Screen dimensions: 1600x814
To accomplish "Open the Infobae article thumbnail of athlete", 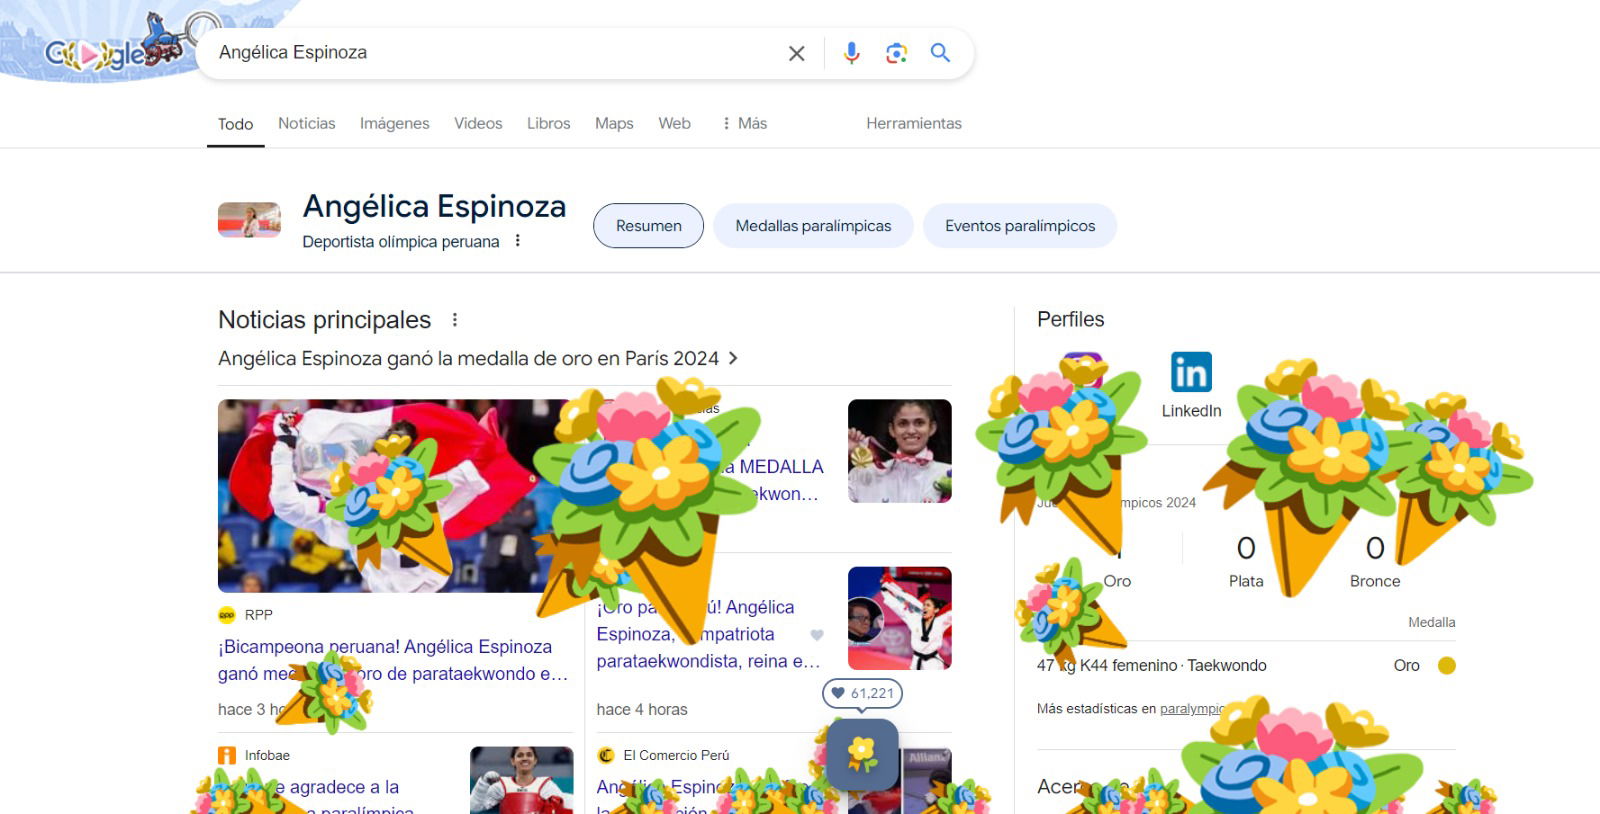I will [522, 780].
